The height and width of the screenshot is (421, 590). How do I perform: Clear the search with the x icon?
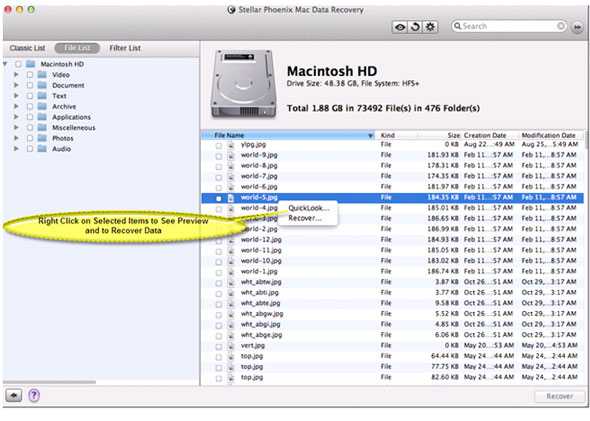[x=561, y=26]
